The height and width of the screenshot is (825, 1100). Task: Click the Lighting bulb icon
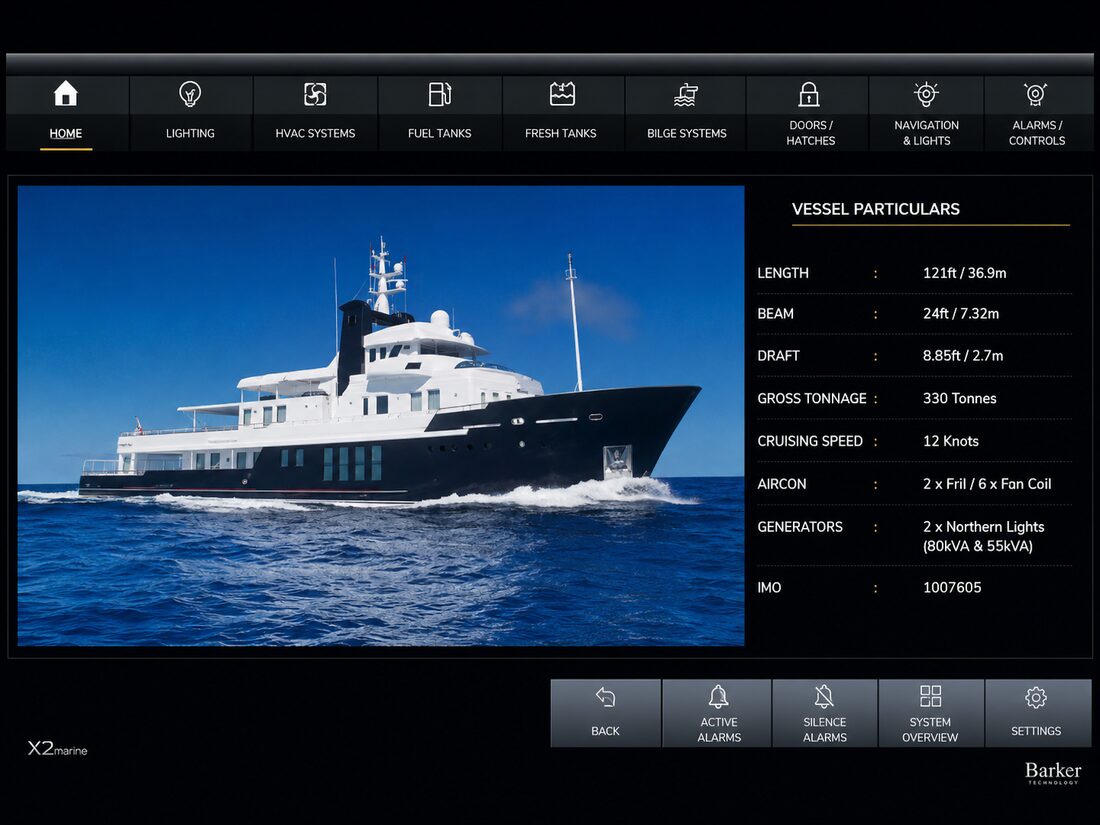(x=190, y=93)
